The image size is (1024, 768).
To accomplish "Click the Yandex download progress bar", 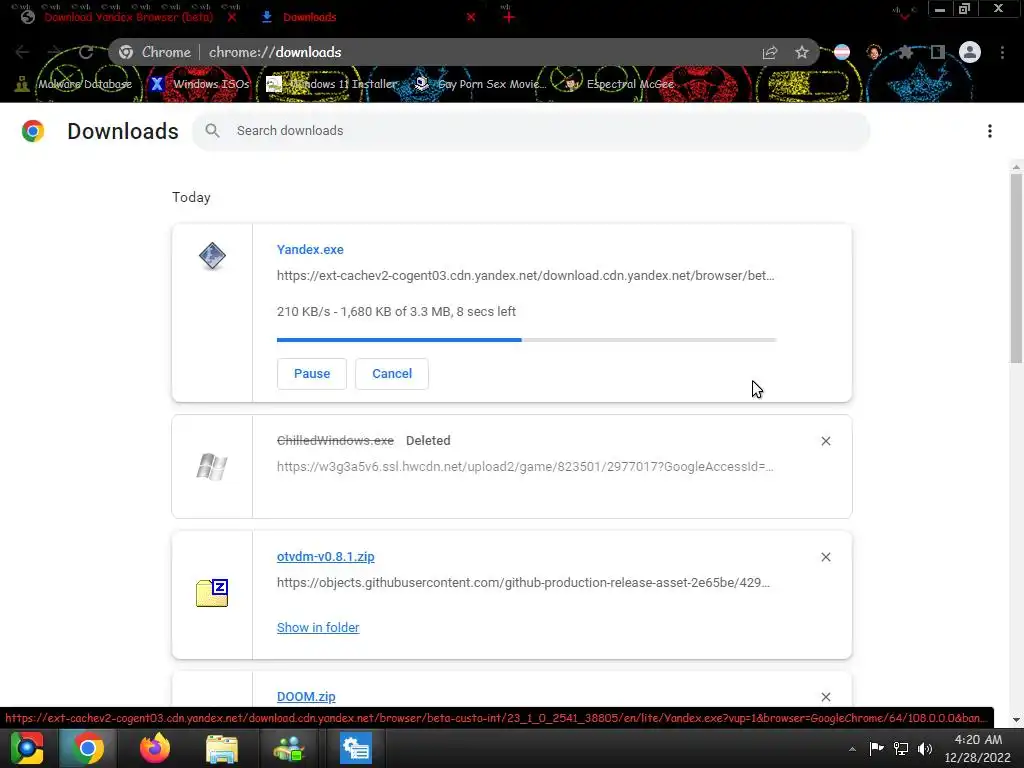I will pyautogui.click(x=526, y=340).
